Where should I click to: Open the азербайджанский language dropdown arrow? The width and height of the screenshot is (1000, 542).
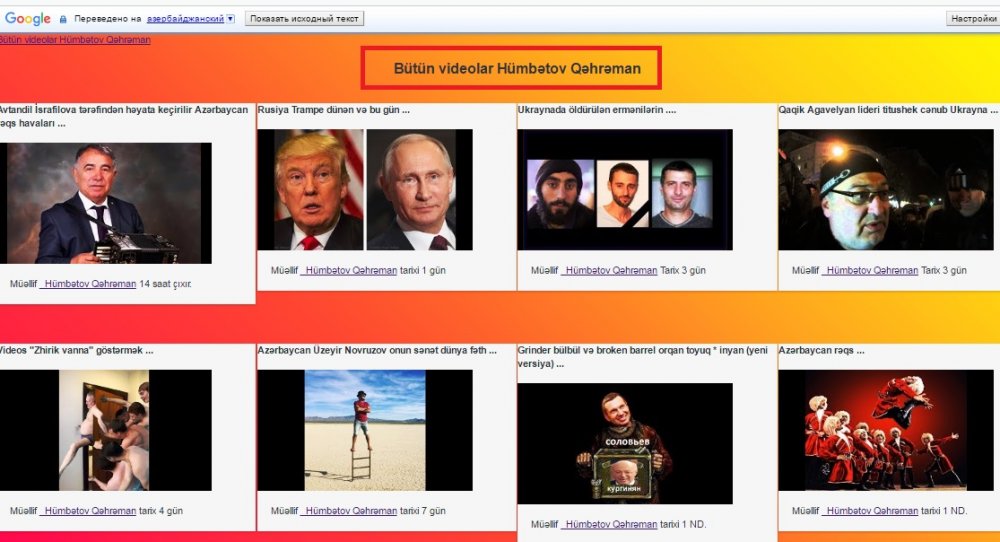(231, 19)
